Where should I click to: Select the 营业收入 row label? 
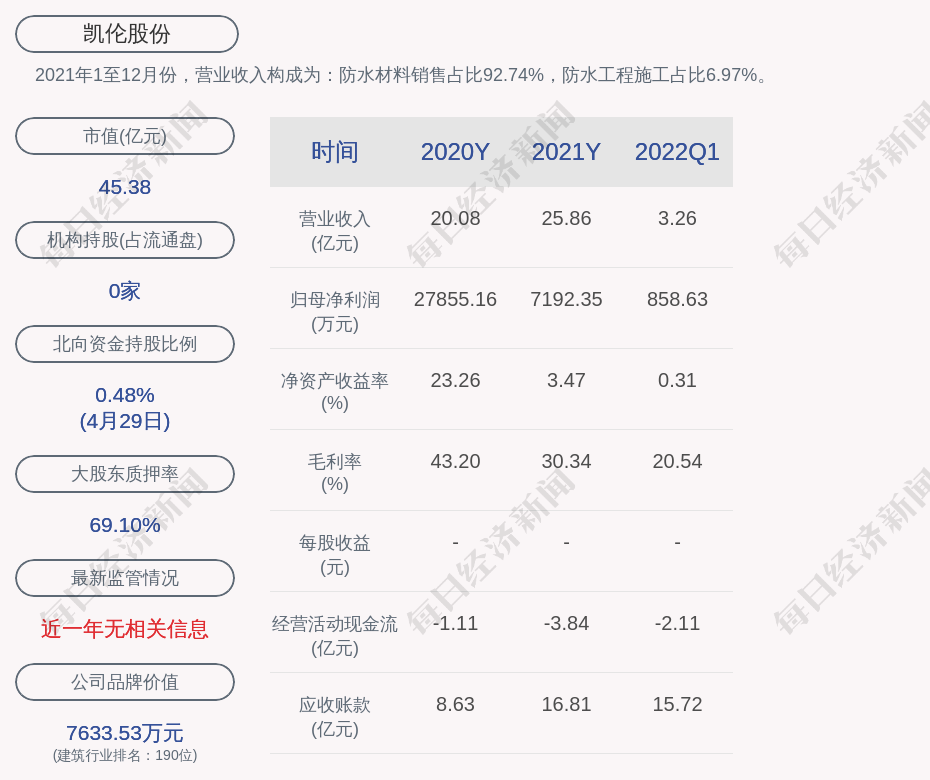click(x=335, y=231)
